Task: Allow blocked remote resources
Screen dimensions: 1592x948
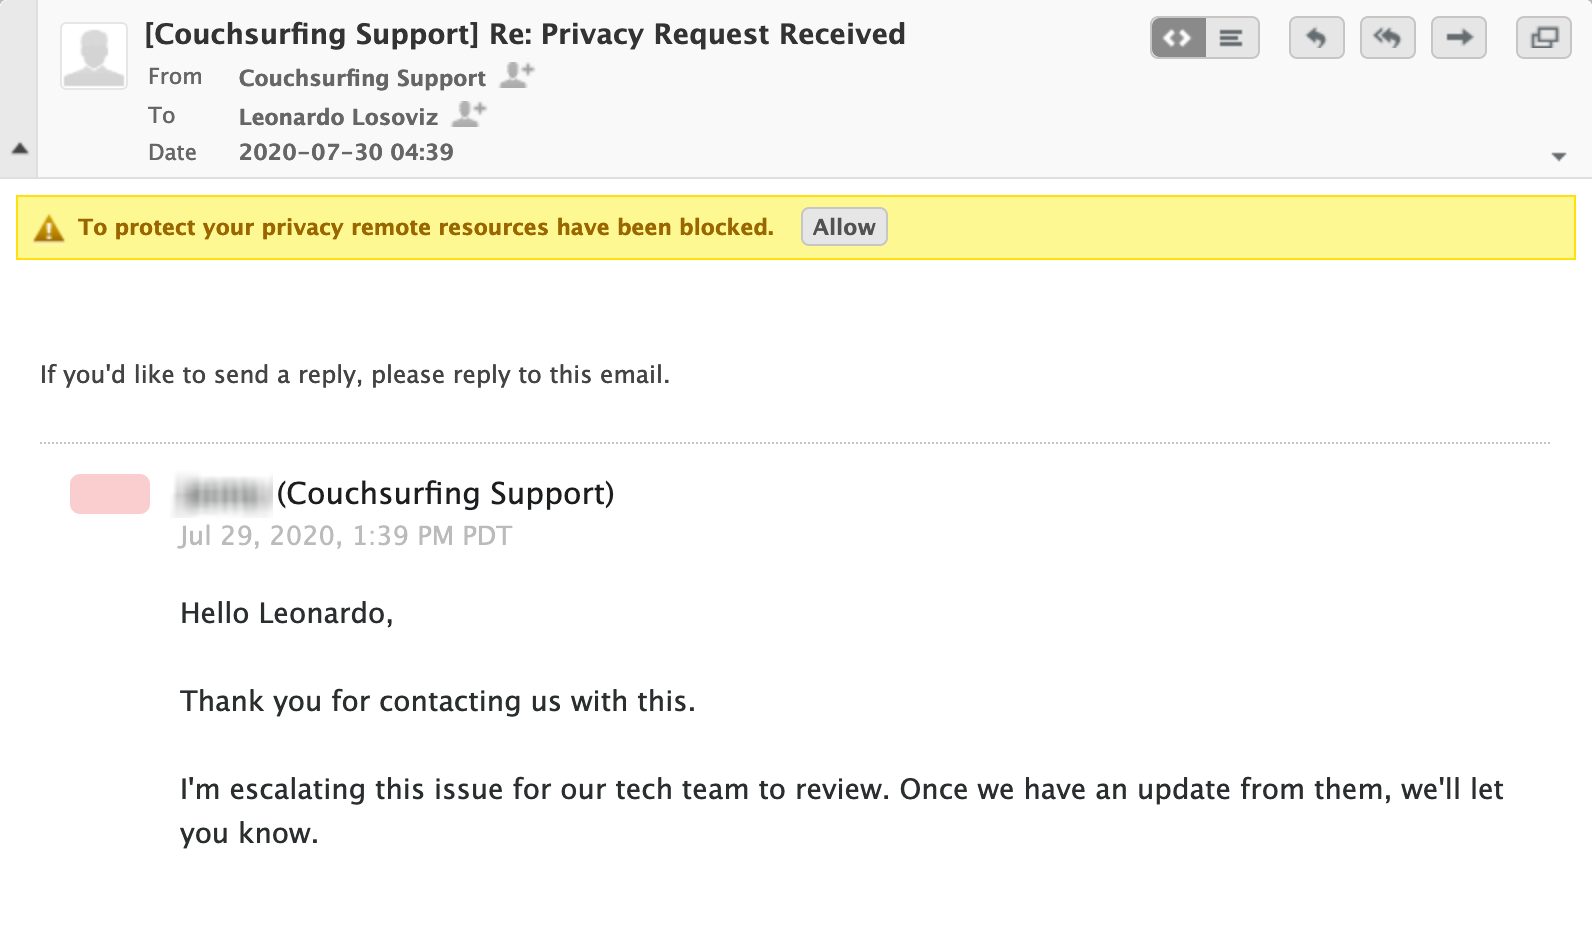Action: [x=844, y=227]
